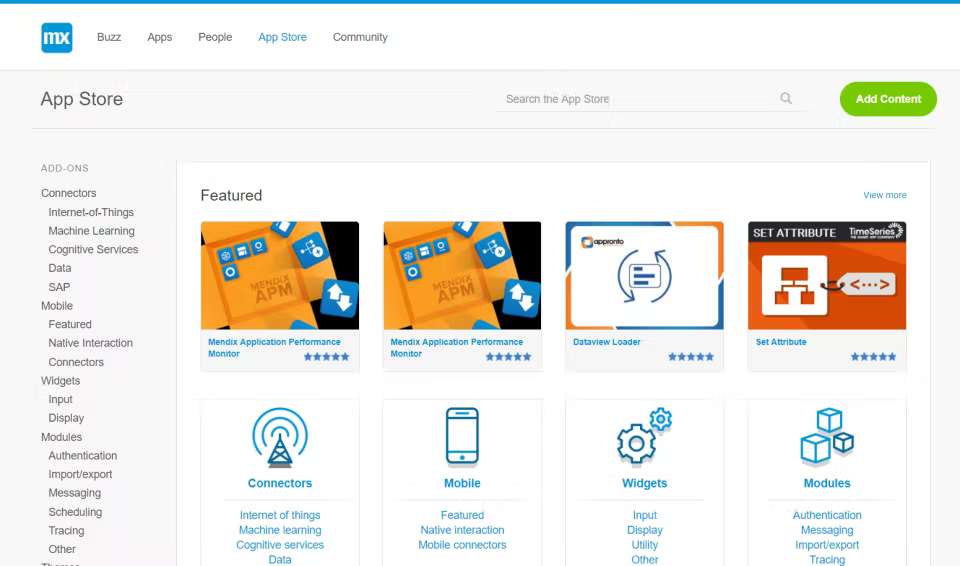Screen dimensions: 960x566
Task: Open the Dataview Loader thumbnail
Action: point(645,276)
